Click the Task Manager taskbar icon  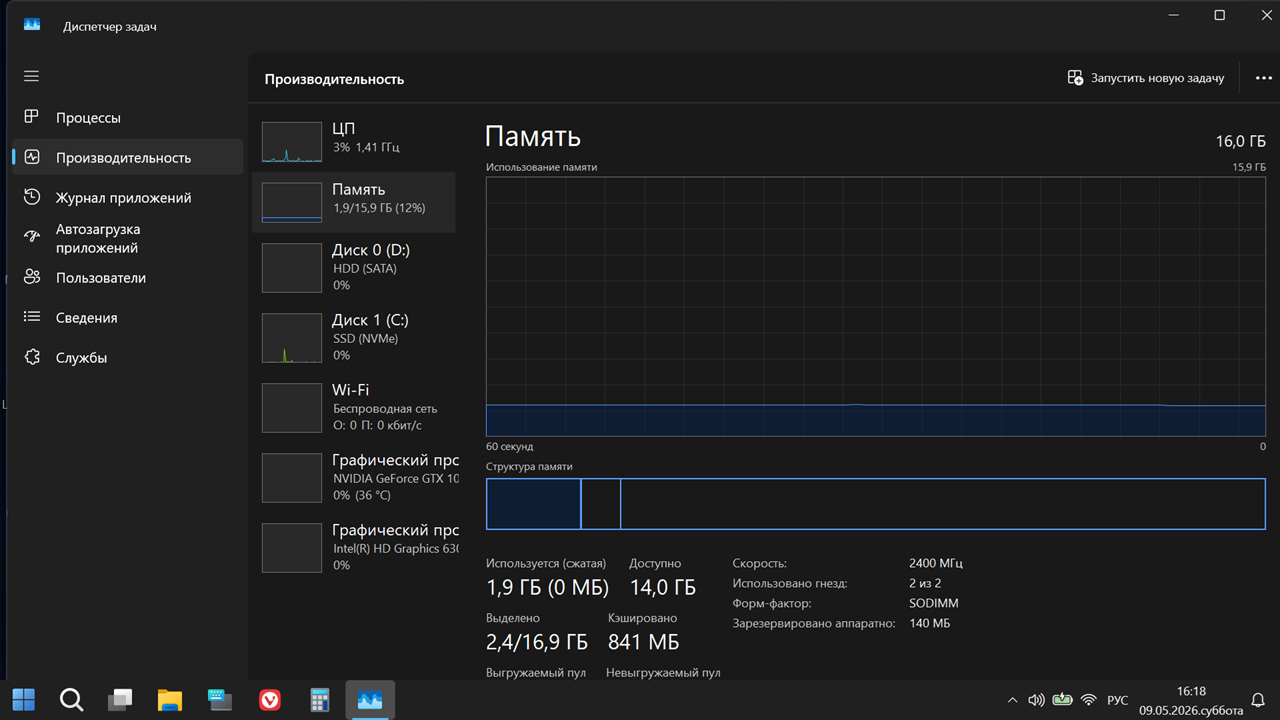(370, 700)
